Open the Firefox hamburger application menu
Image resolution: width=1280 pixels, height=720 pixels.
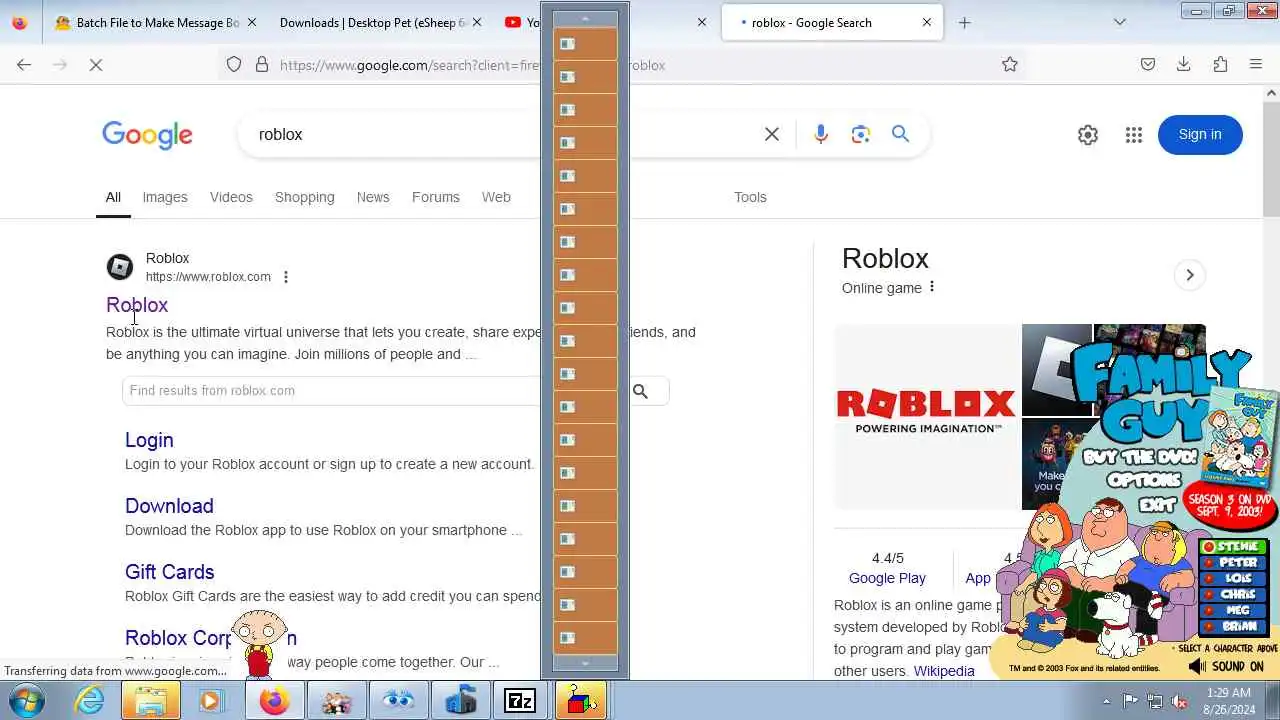pyautogui.click(x=1256, y=64)
